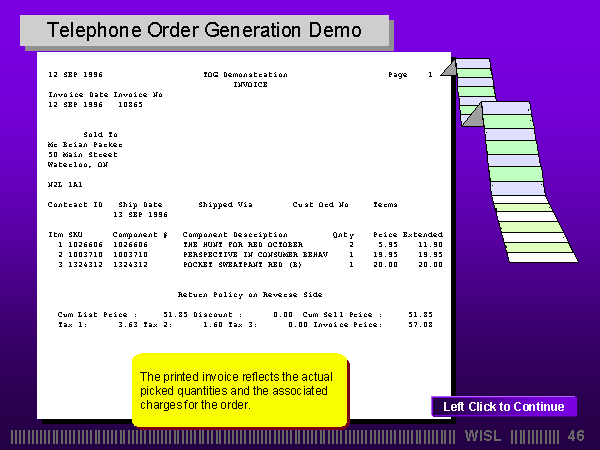Click the Invoice Price total 57.08
600x450 pixels.
(420, 324)
